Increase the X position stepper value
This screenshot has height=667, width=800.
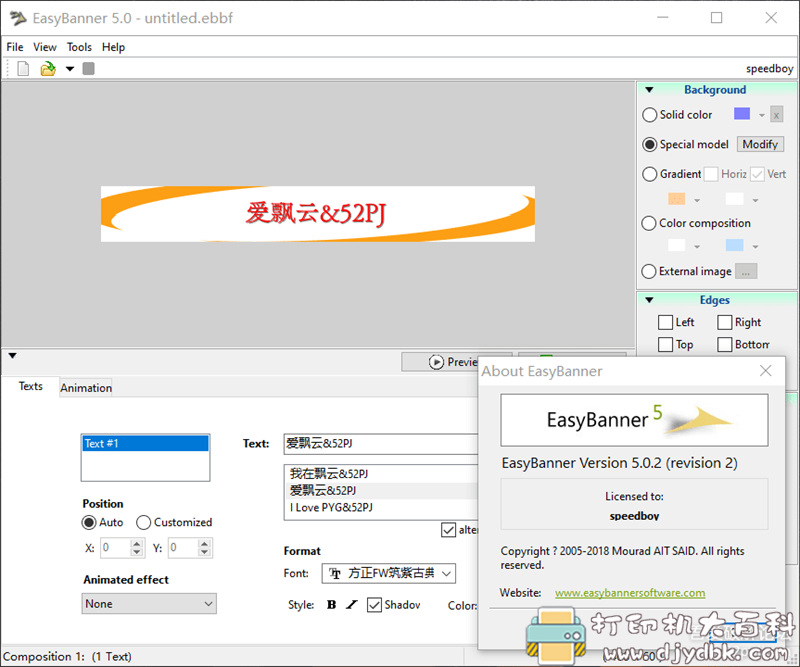coord(137,544)
